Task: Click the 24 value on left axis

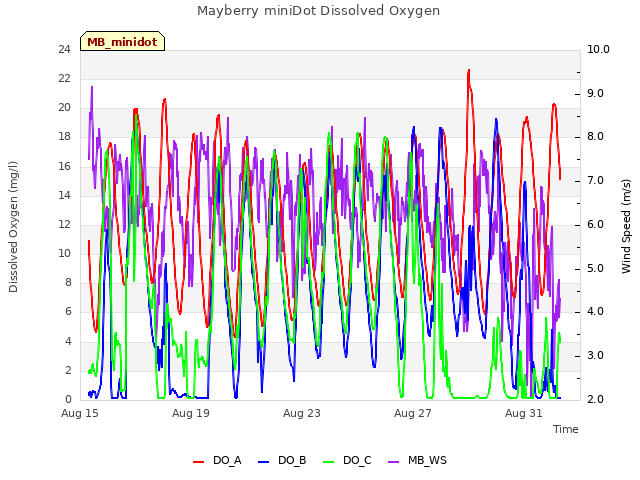Action: 64,49
